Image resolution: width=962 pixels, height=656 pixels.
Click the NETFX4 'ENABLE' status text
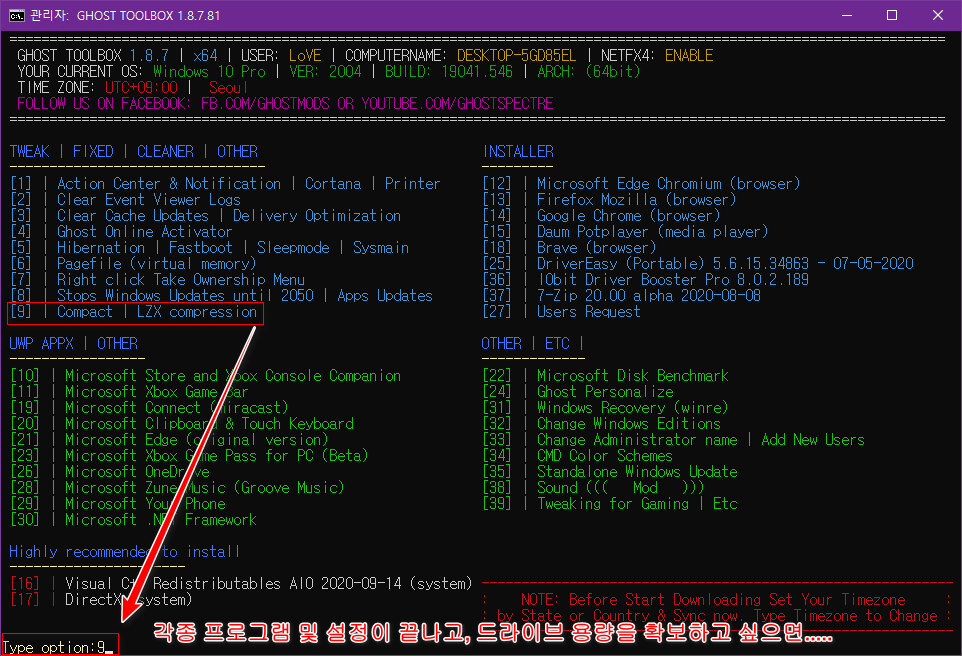pos(689,55)
